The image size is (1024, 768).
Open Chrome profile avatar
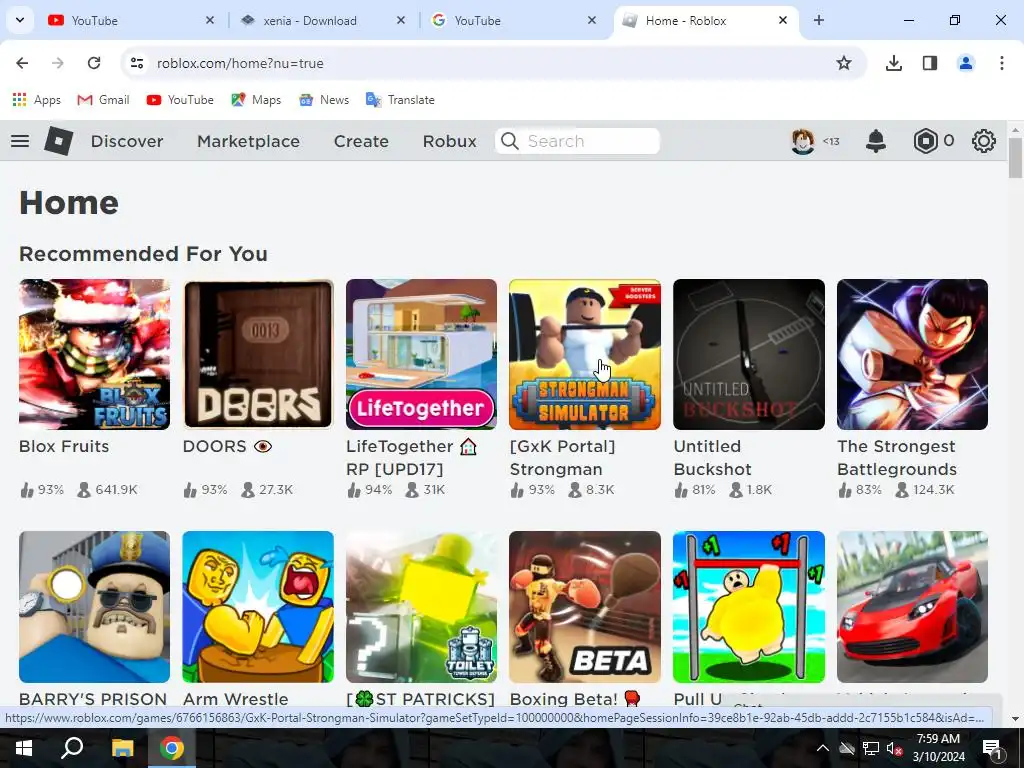coord(966,63)
